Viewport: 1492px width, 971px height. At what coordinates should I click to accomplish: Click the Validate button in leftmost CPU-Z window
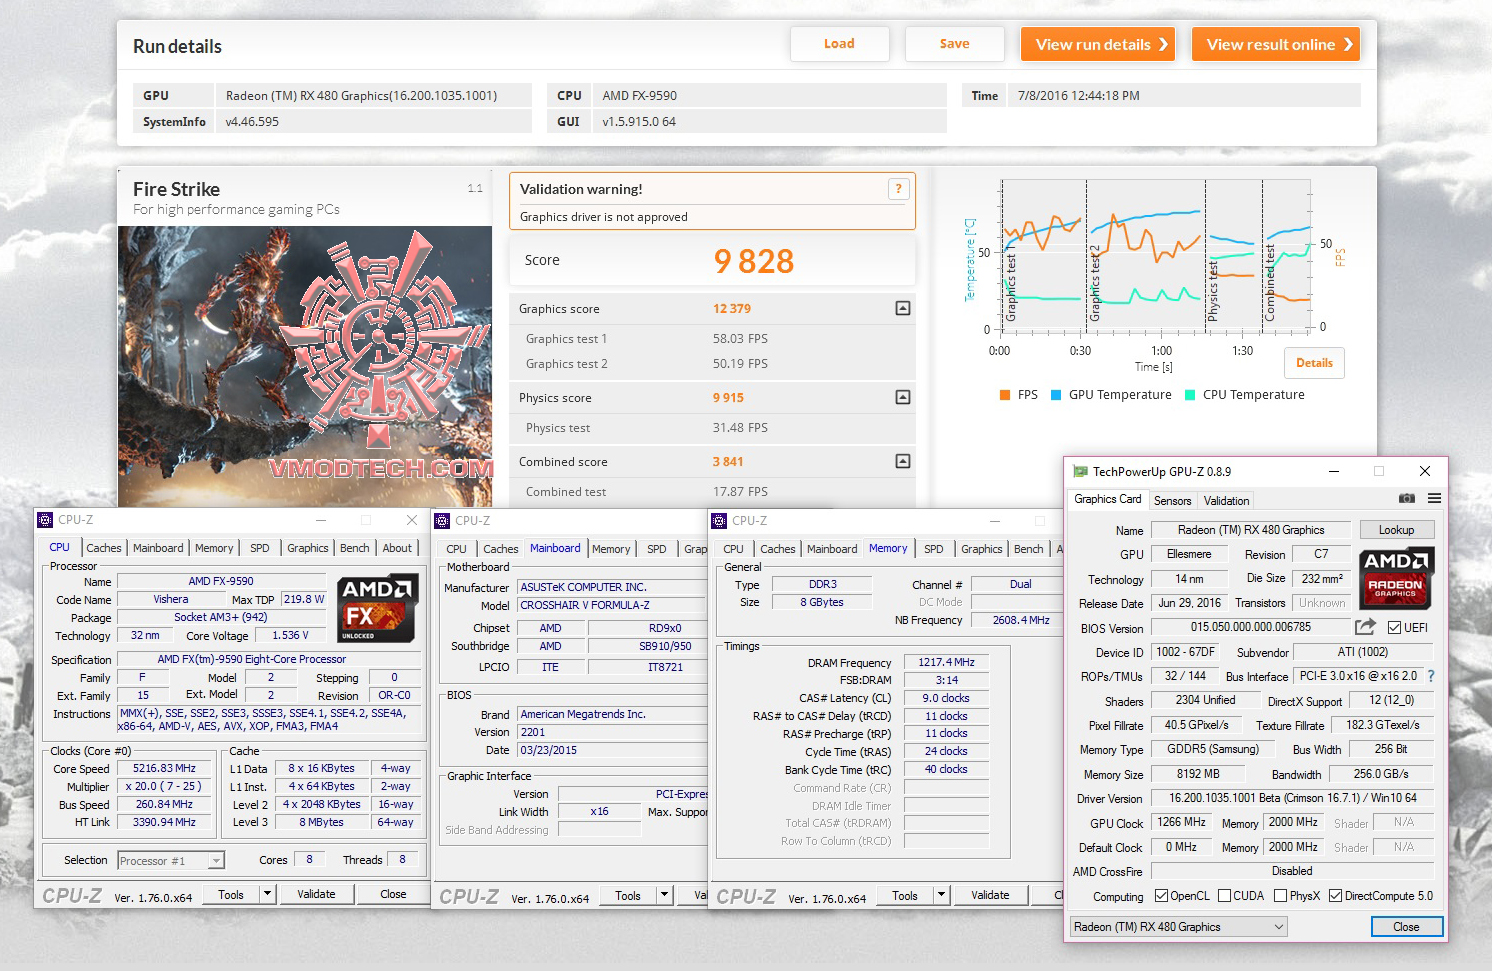click(x=316, y=894)
